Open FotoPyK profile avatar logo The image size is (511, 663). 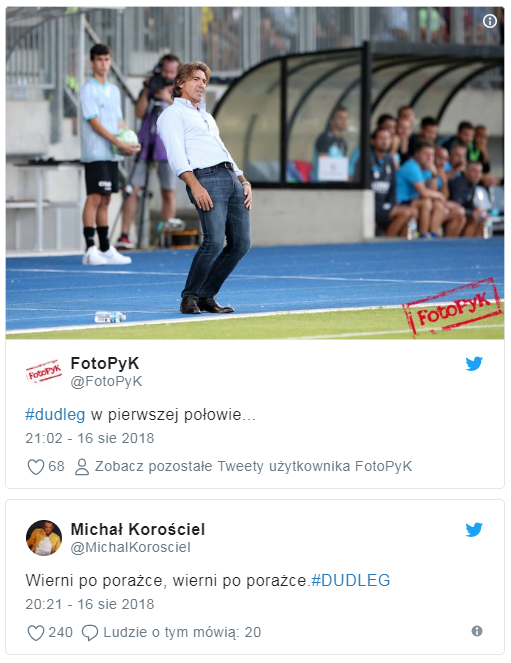tap(44, 372)
